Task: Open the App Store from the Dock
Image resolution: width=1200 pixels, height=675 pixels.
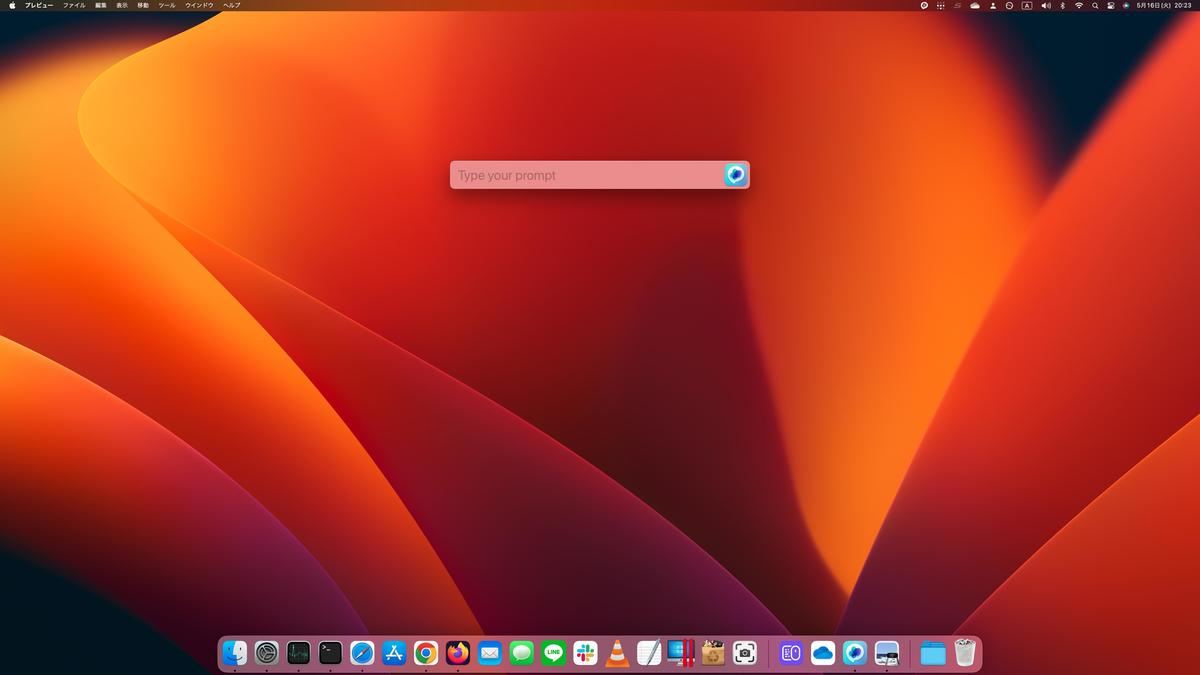Action: 394,653
